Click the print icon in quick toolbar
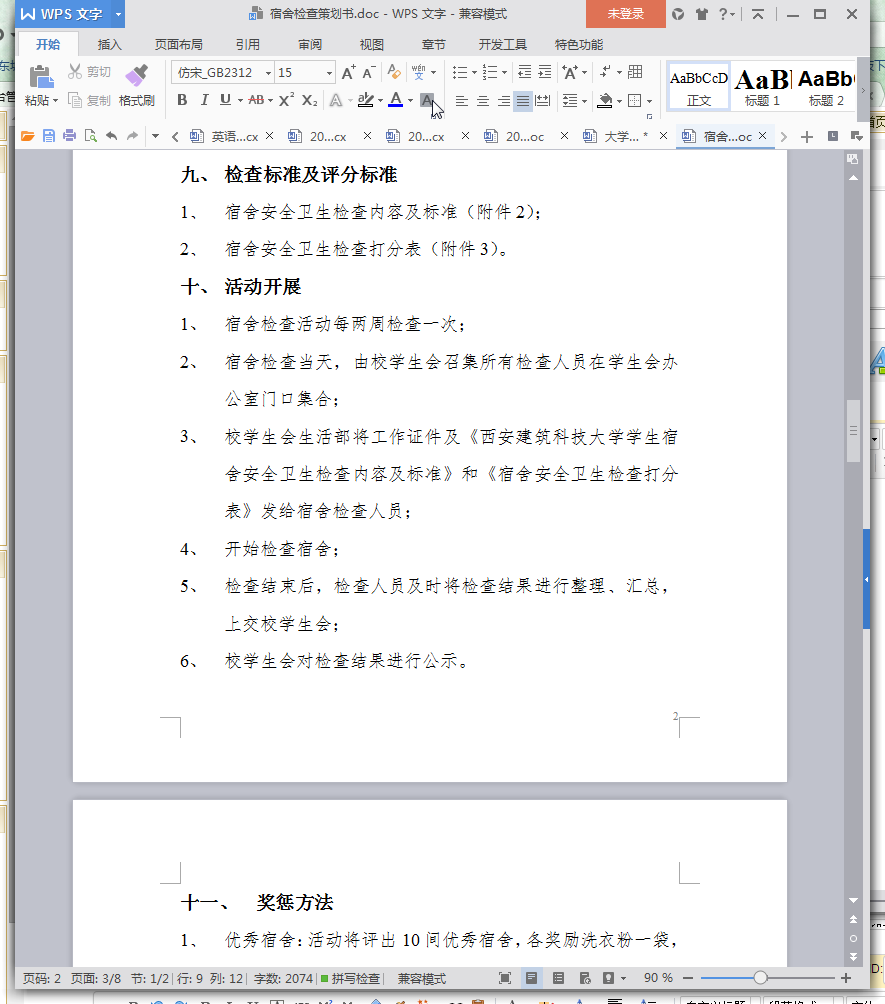Image resolution: width=885 pixels, height=1004 pixels. (69, 136)
